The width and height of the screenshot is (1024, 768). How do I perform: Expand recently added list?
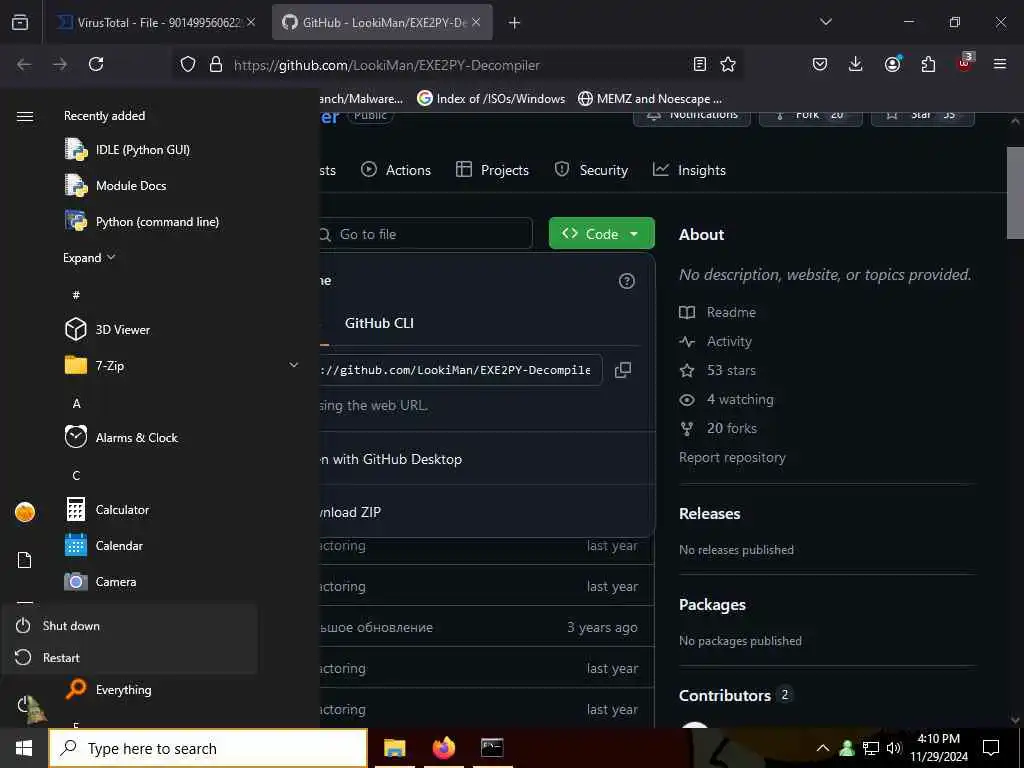click(x=89, y=257)
